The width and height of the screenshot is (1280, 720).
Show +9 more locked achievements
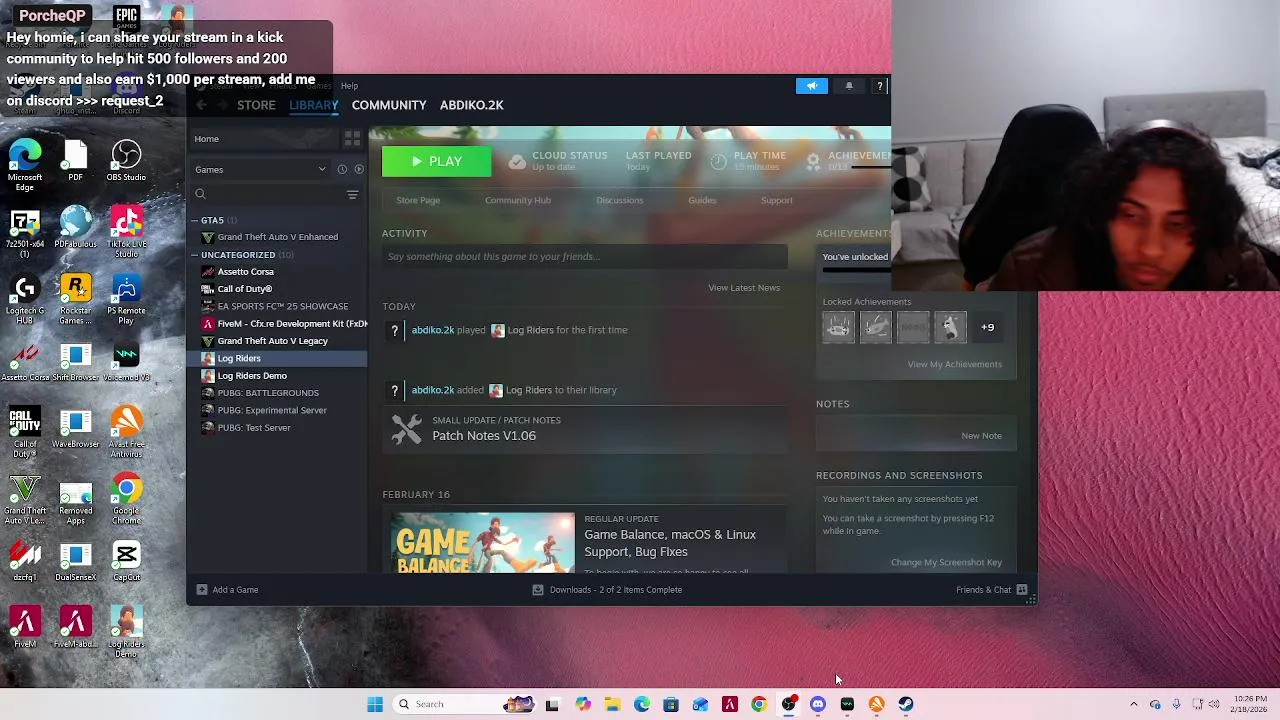(x=988, y=327)
